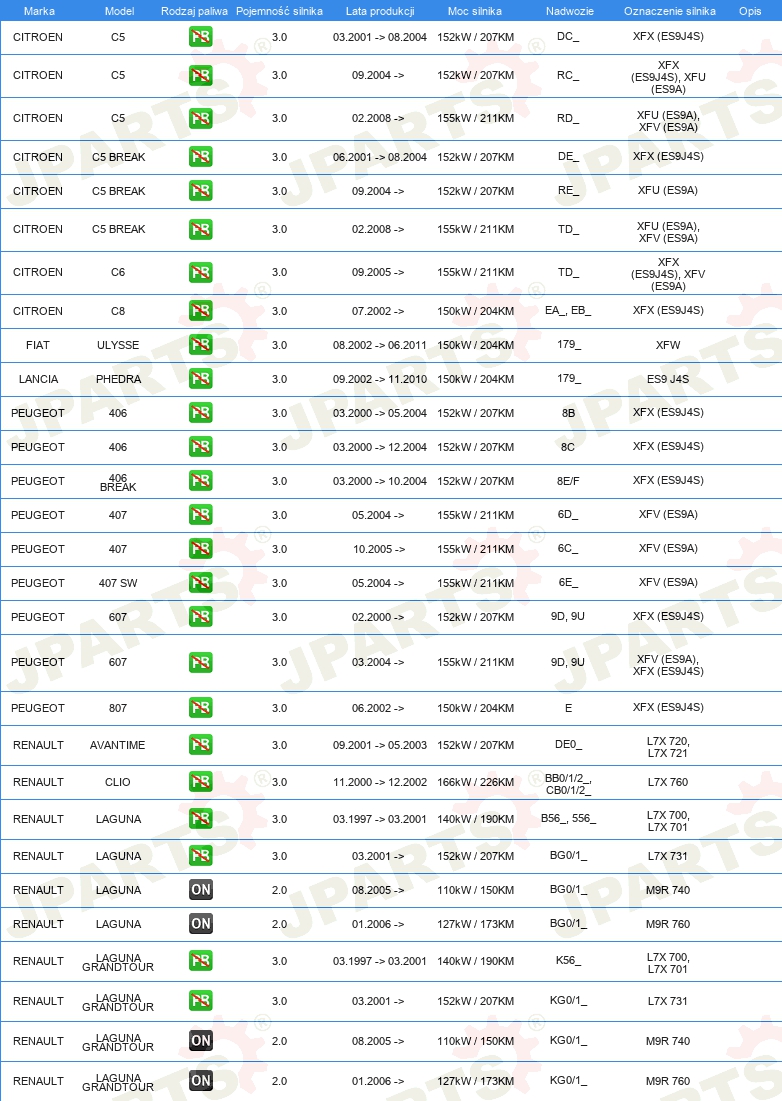Click the 6E_ body code cell

[569, 582]
